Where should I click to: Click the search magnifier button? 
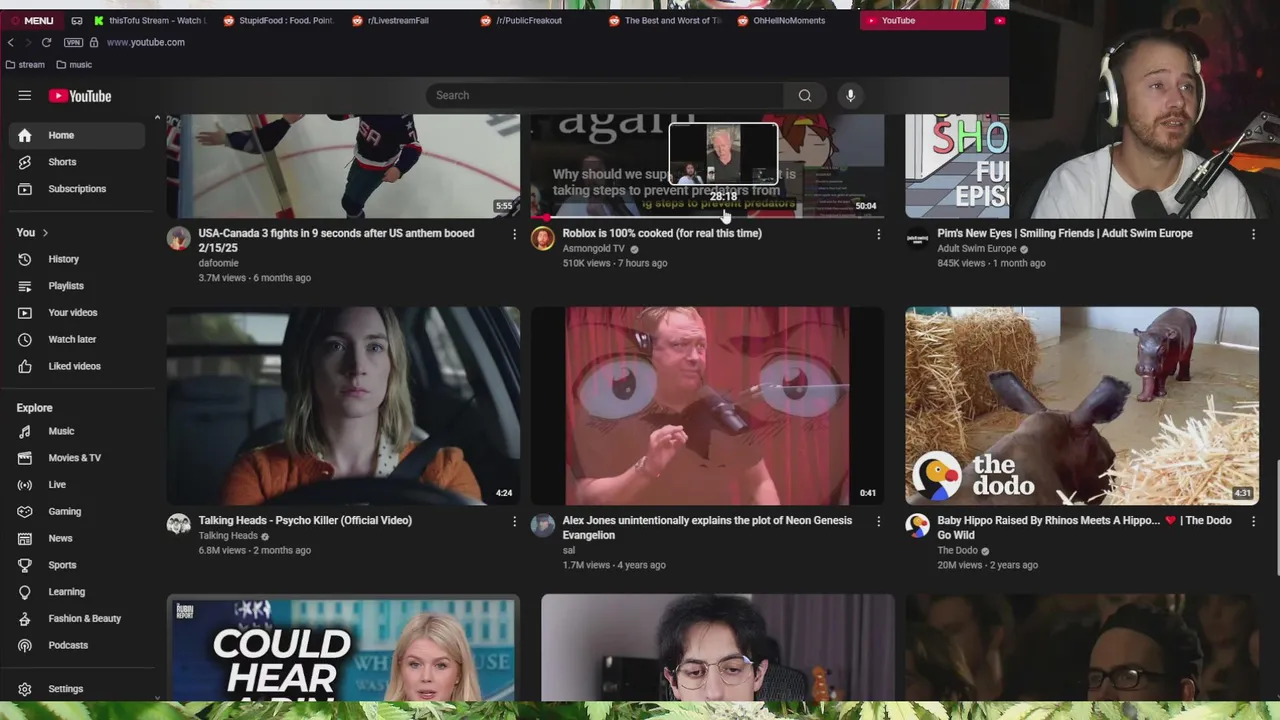pyautogui.click(x=805, y=95)
